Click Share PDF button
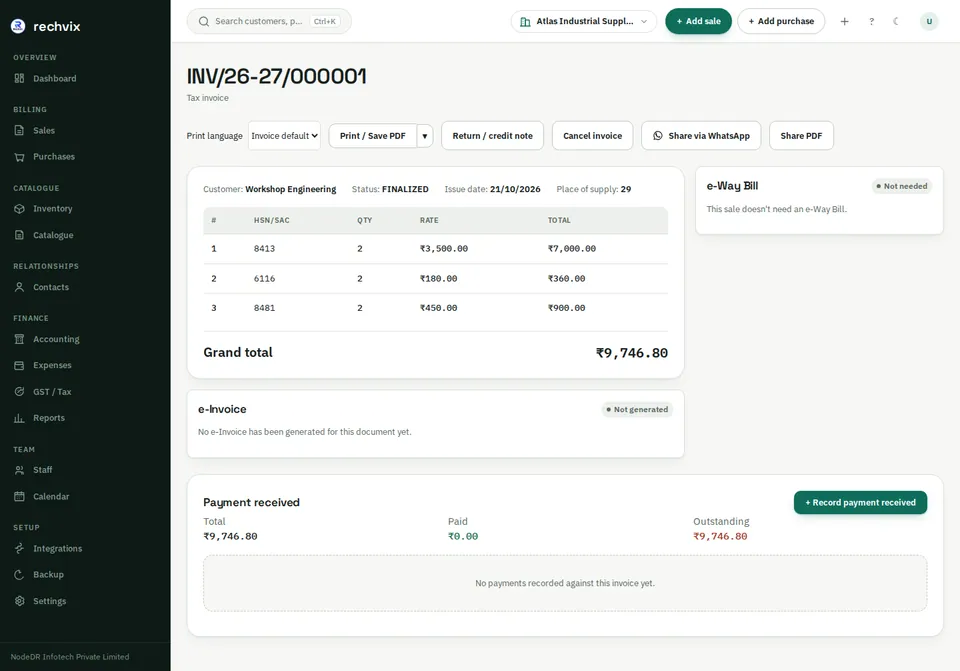The width and height of the screenshot is (960, 671). click(801, 136)
